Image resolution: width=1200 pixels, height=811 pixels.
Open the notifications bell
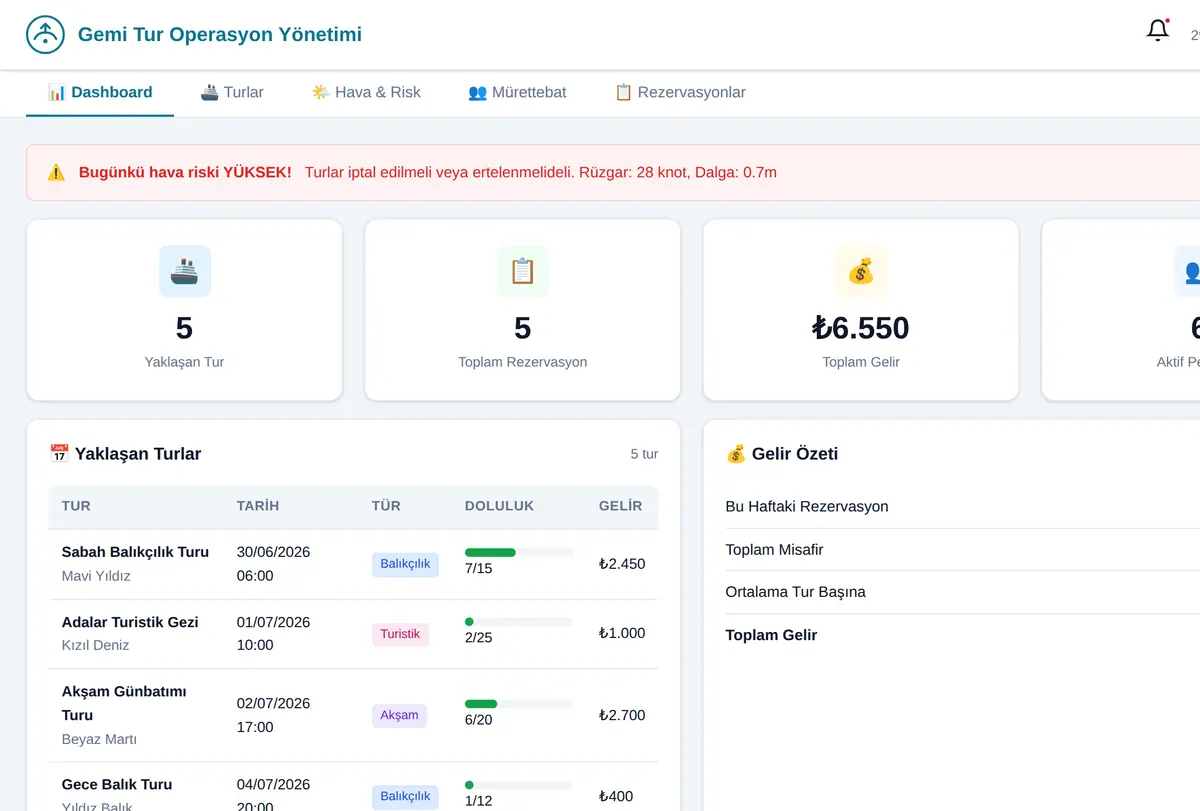[x=1158, y=31]
